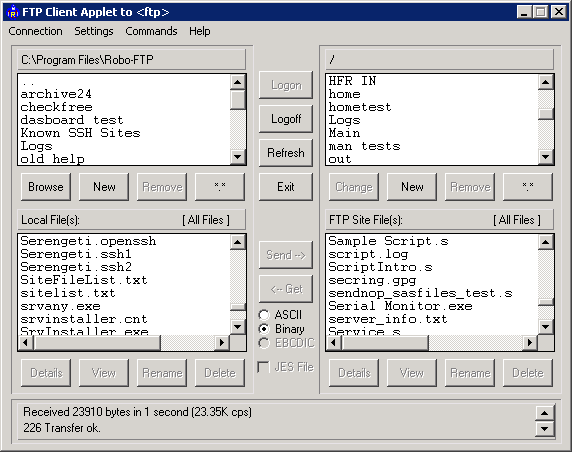The width and height of the screenshot is (572, 452).
Task: Click the local files View button
Action: (x=104, y=373)
